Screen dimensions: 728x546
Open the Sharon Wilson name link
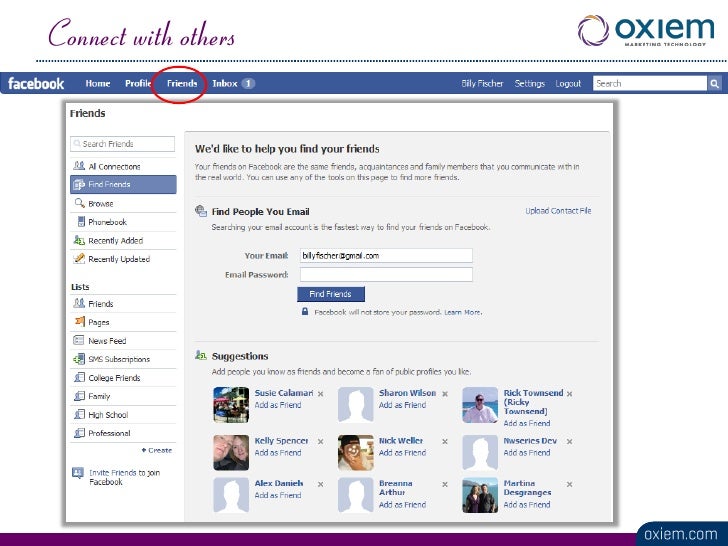(407, 393)
